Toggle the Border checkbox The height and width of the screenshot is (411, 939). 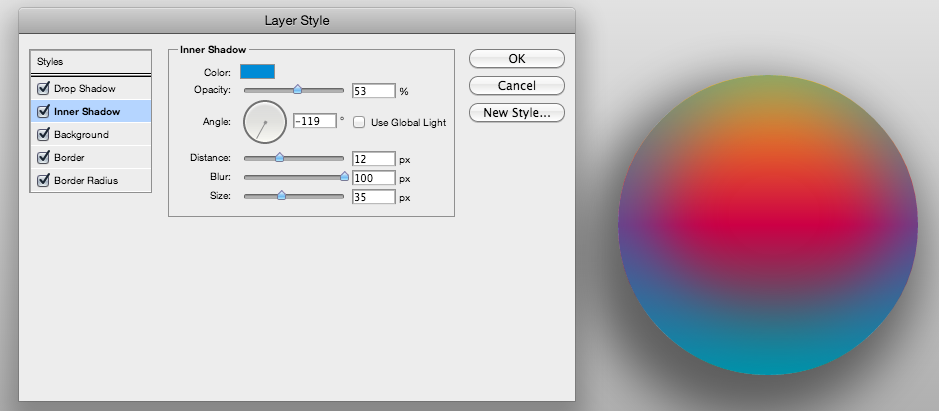(43, 158)
